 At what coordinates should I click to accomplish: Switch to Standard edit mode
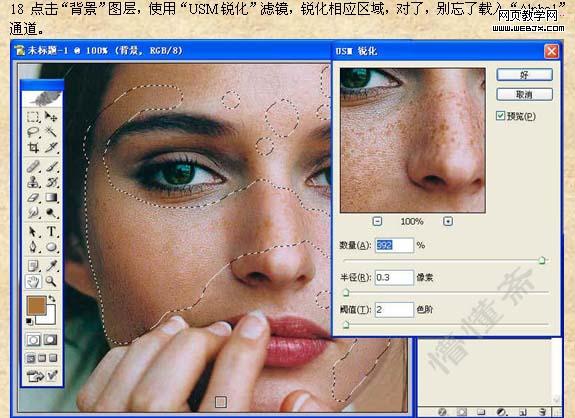point(33,340)
